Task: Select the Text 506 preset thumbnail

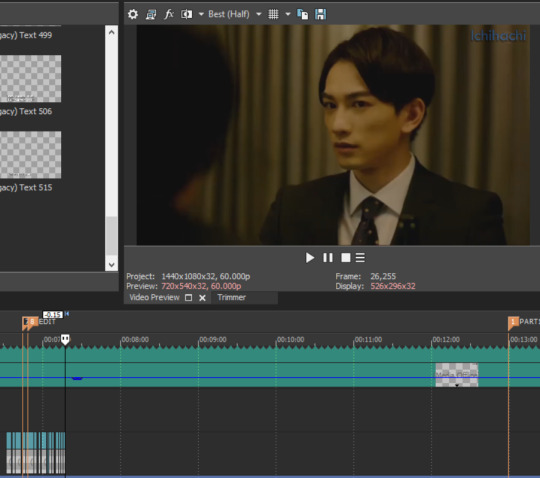Action: 30,79
